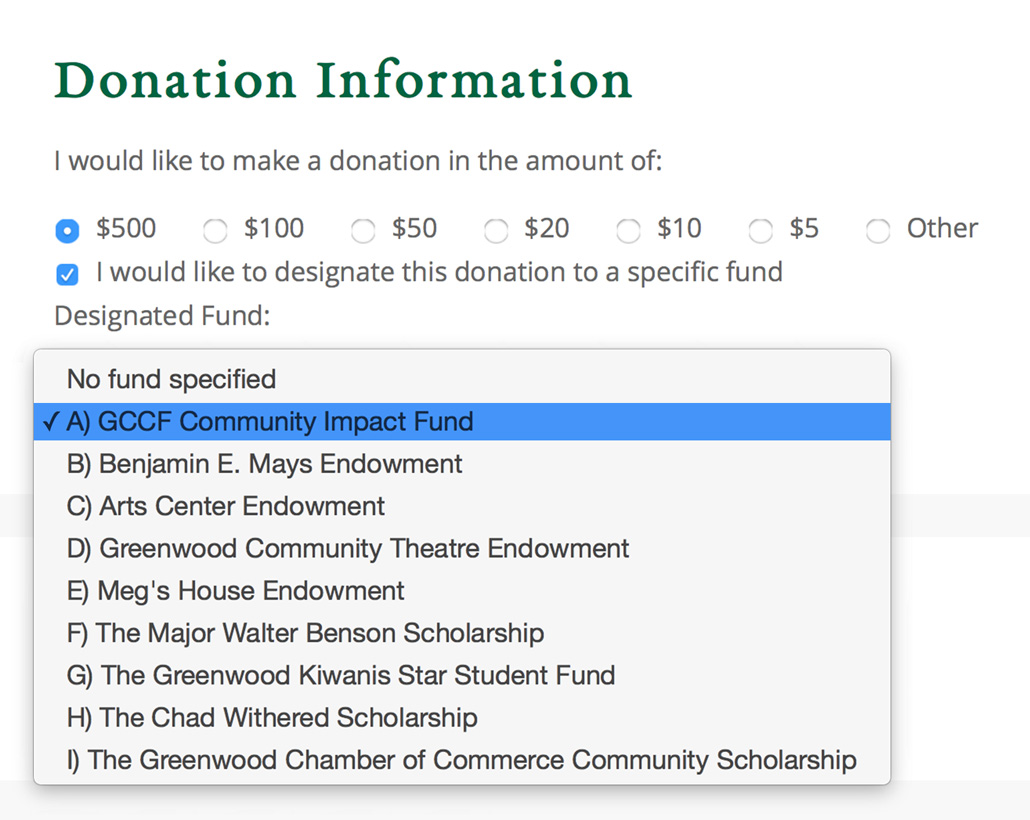Select the $10 radio button
1030x820 pixels.
point(628,231)
